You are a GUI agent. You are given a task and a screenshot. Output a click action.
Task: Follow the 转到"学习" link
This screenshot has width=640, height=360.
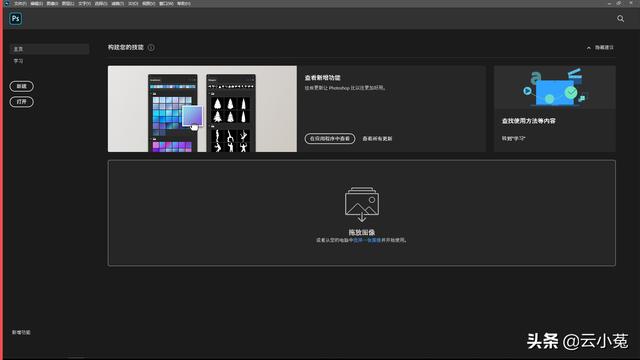513,139
